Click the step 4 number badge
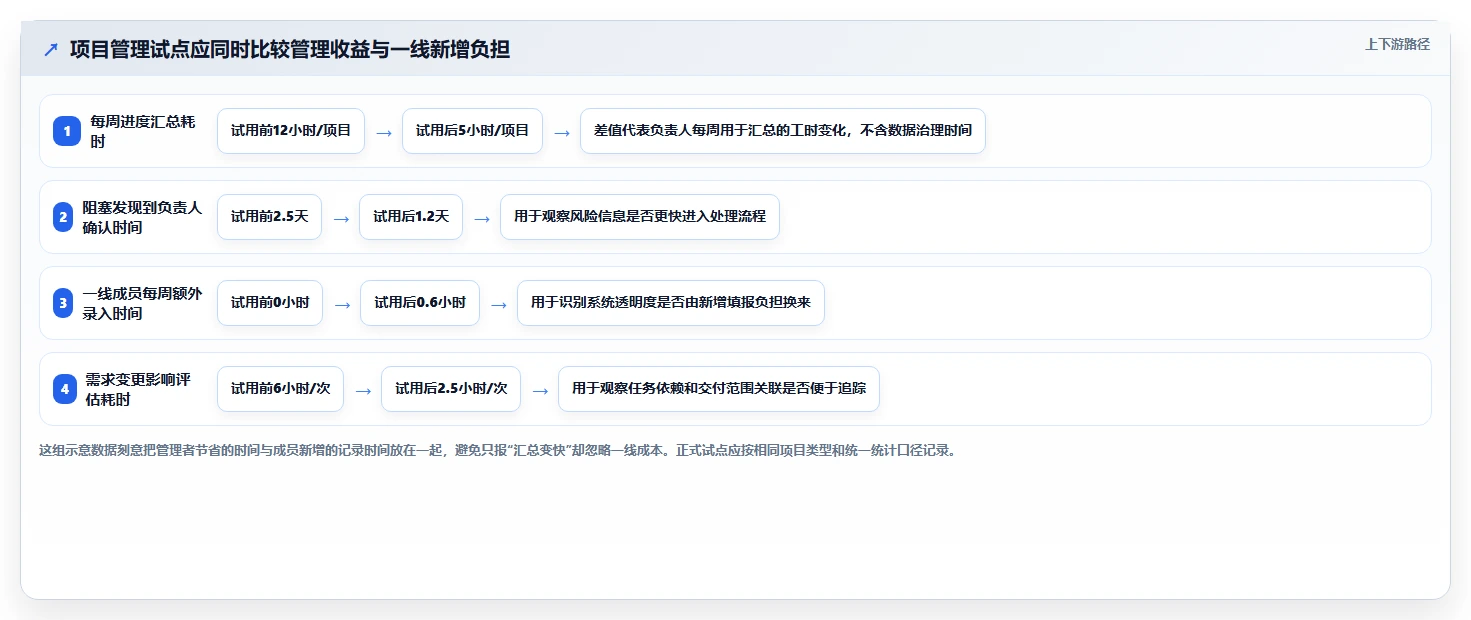 [x=65, y=389]
